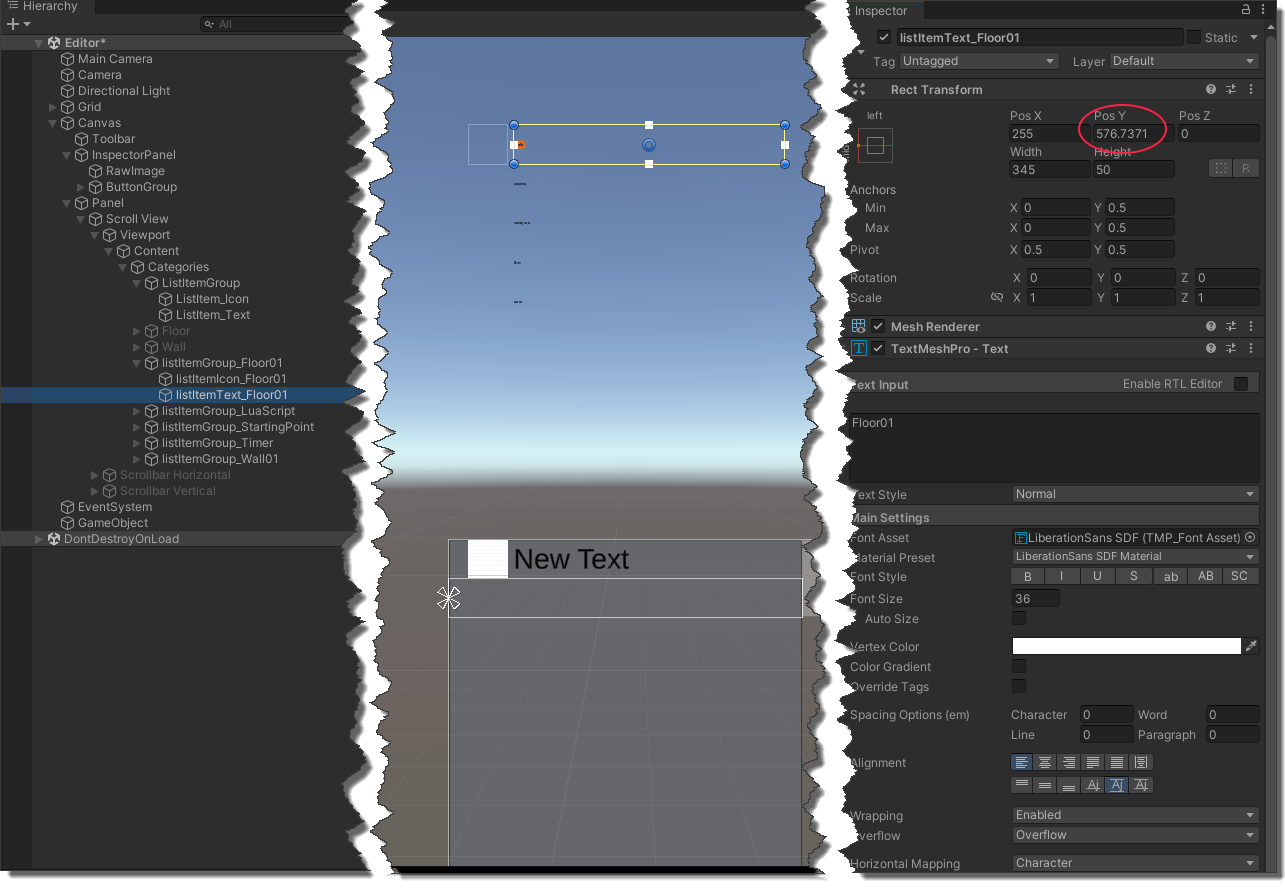This screenshot has width=1285, height=891.
Task: Enable Color Gradient checkbox
Action: (1019, 666)
